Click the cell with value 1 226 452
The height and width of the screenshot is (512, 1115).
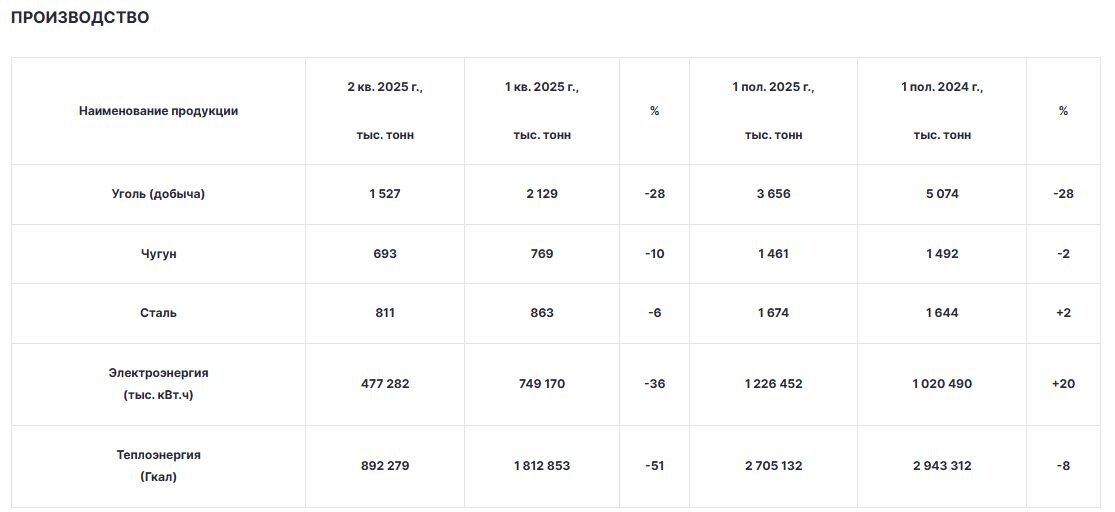[773, 384]
